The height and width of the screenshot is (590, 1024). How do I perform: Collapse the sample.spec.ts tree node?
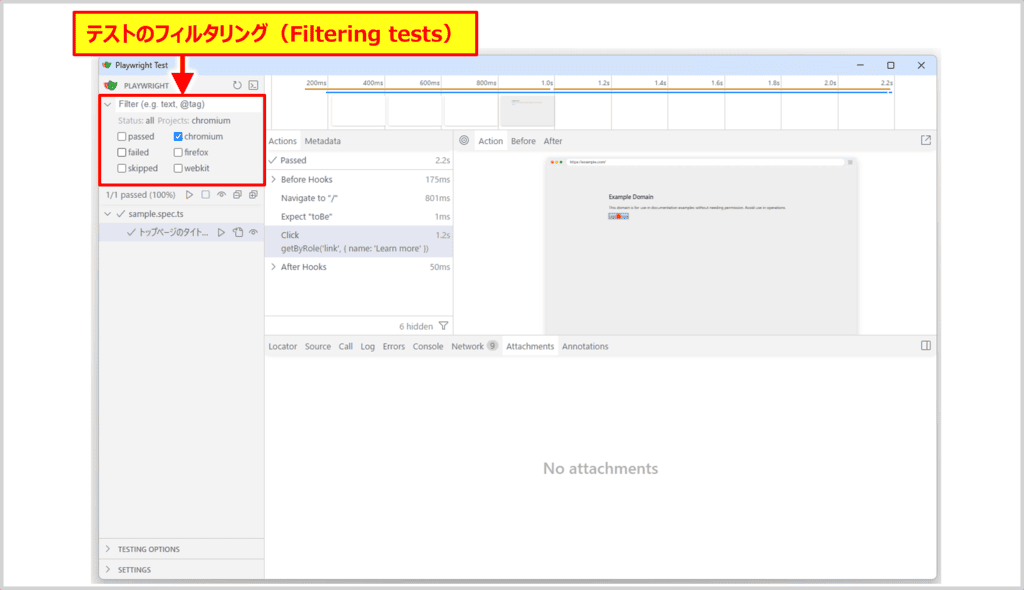[x=108, y=214]
